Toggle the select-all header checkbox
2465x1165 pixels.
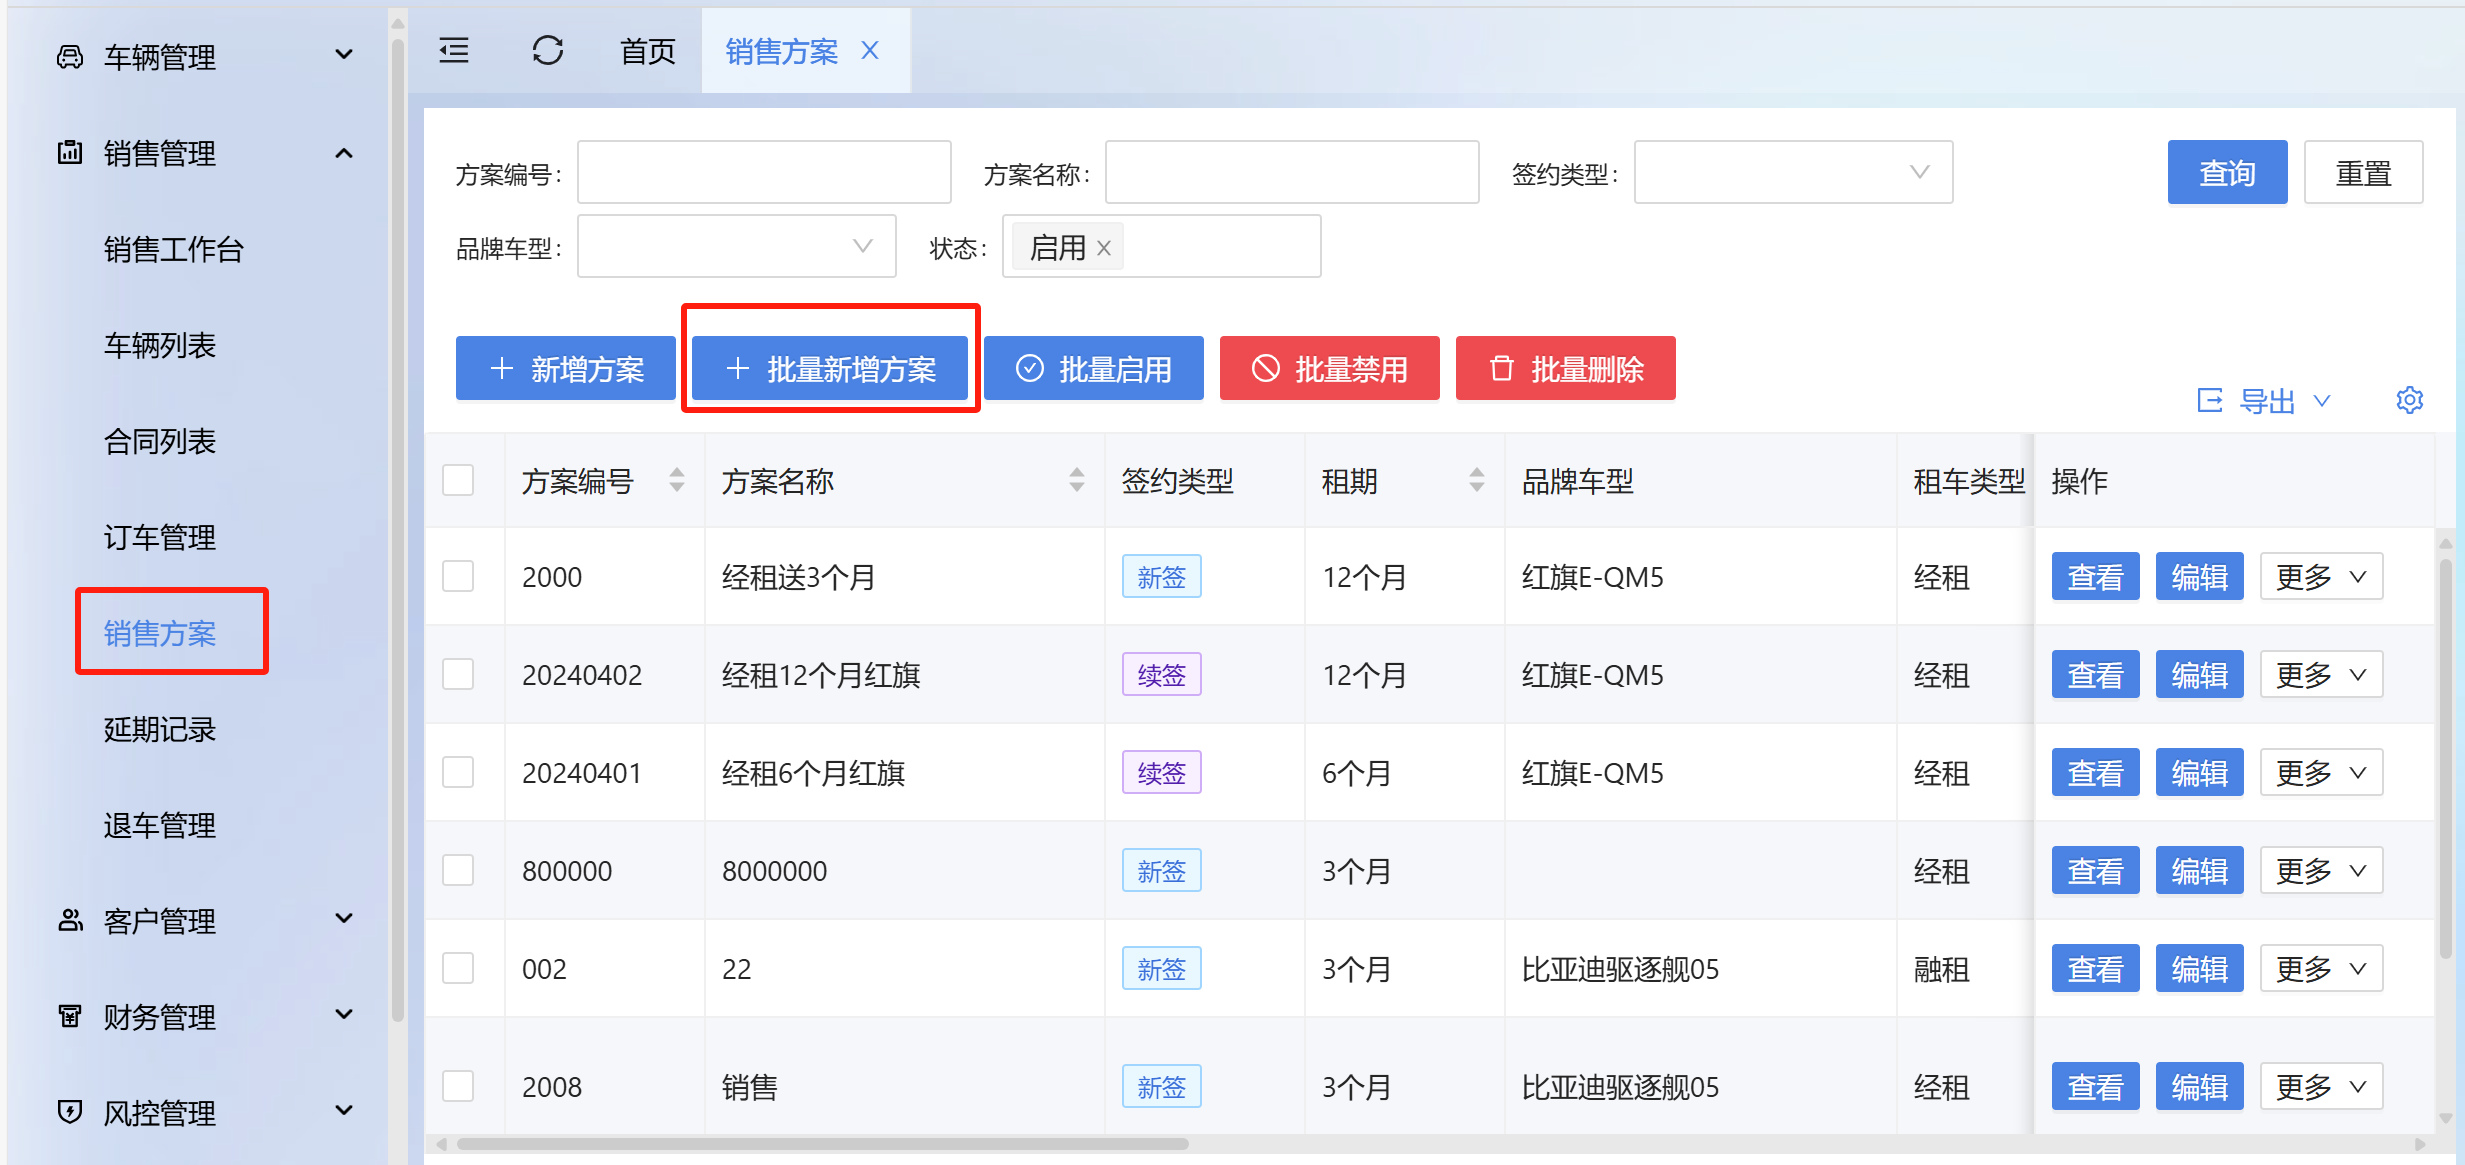[458, 480]
